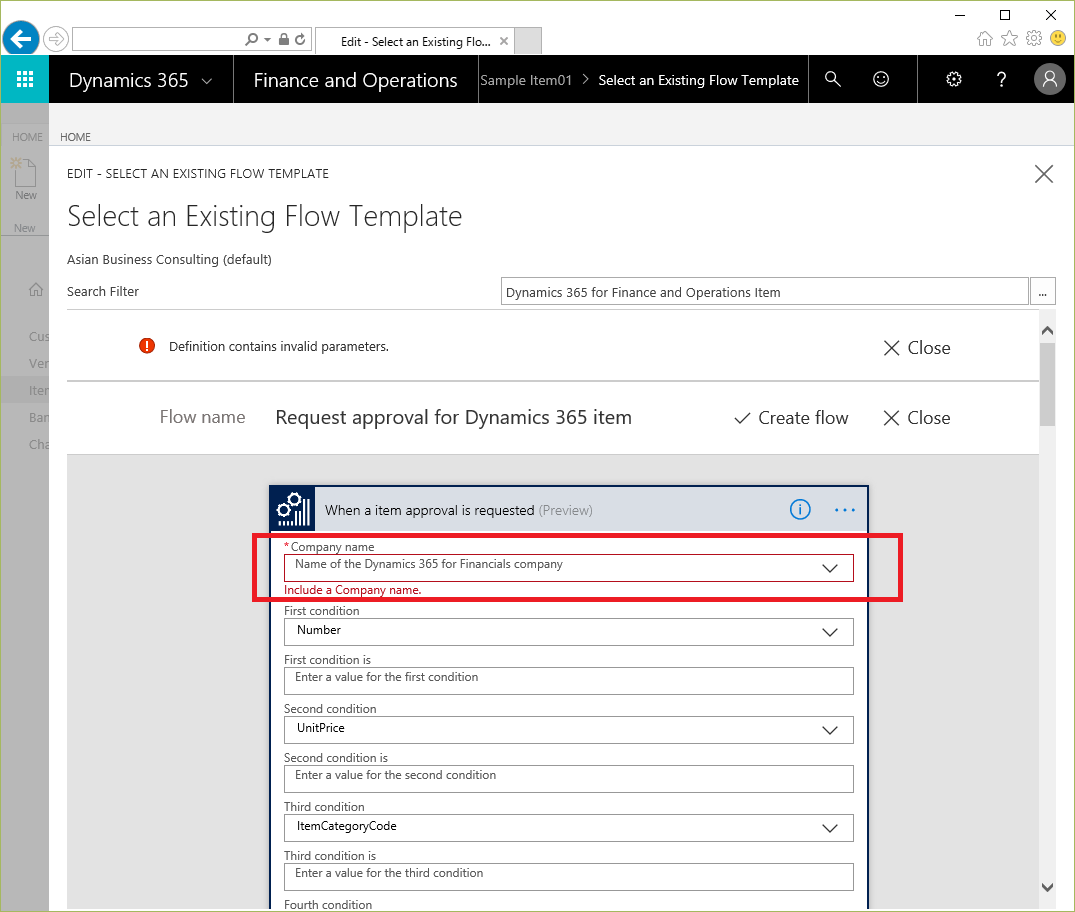Click the address bar search magnifier icon
The width and height of the screenshot is (1075, 912).
pyautogui.click(x=252, y=40)
